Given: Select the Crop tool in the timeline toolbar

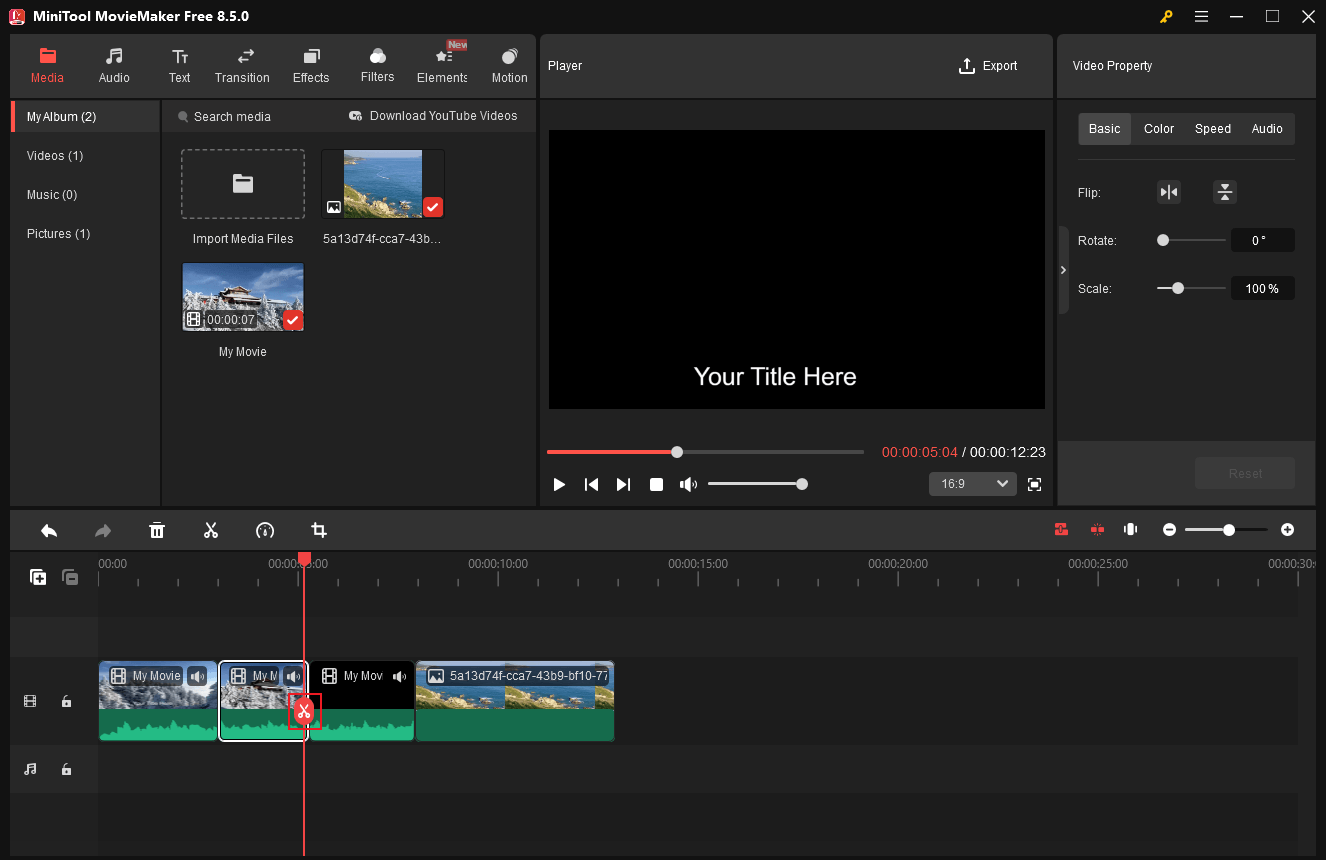Looking at the screenshot, I should click(x=318, y=530).
